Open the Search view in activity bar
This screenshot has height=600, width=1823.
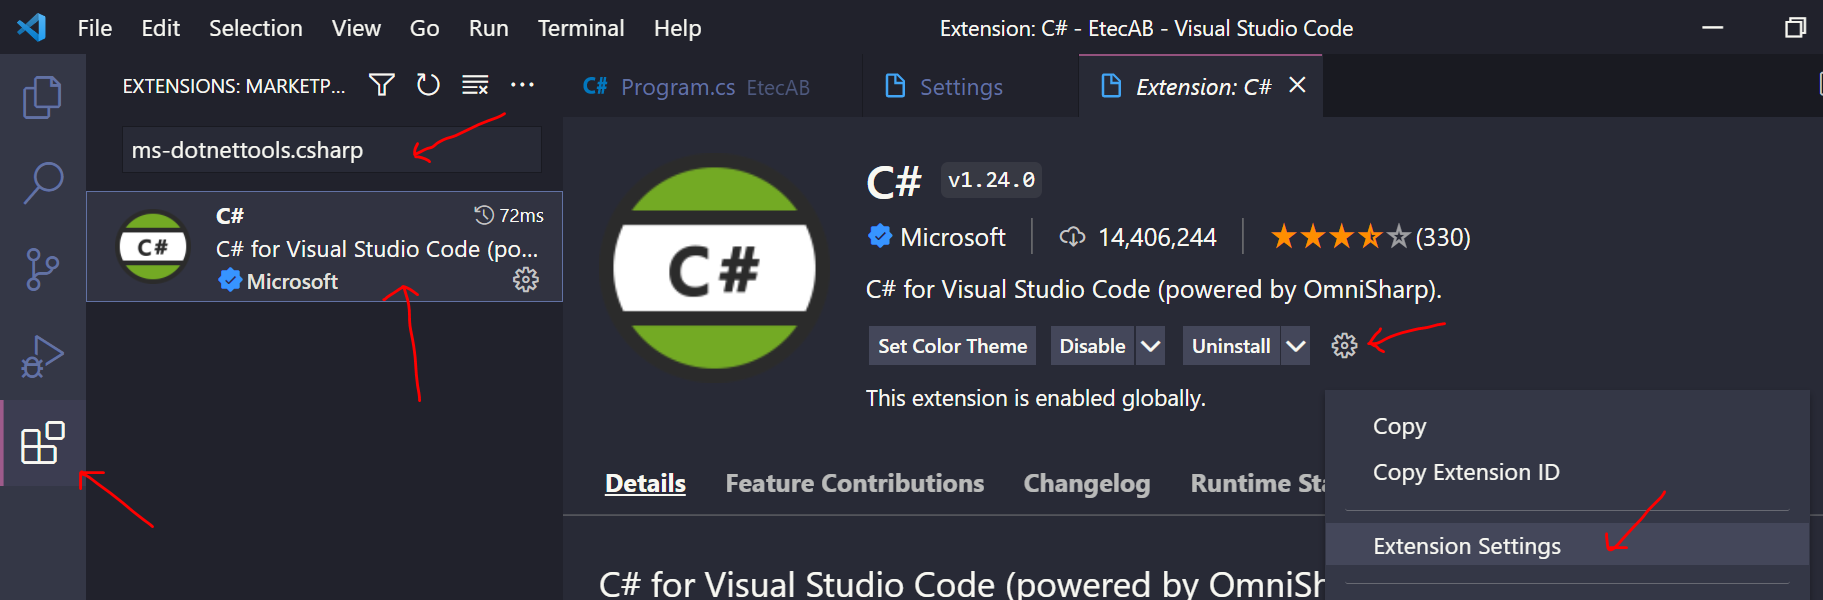click(x=42, y=184)
